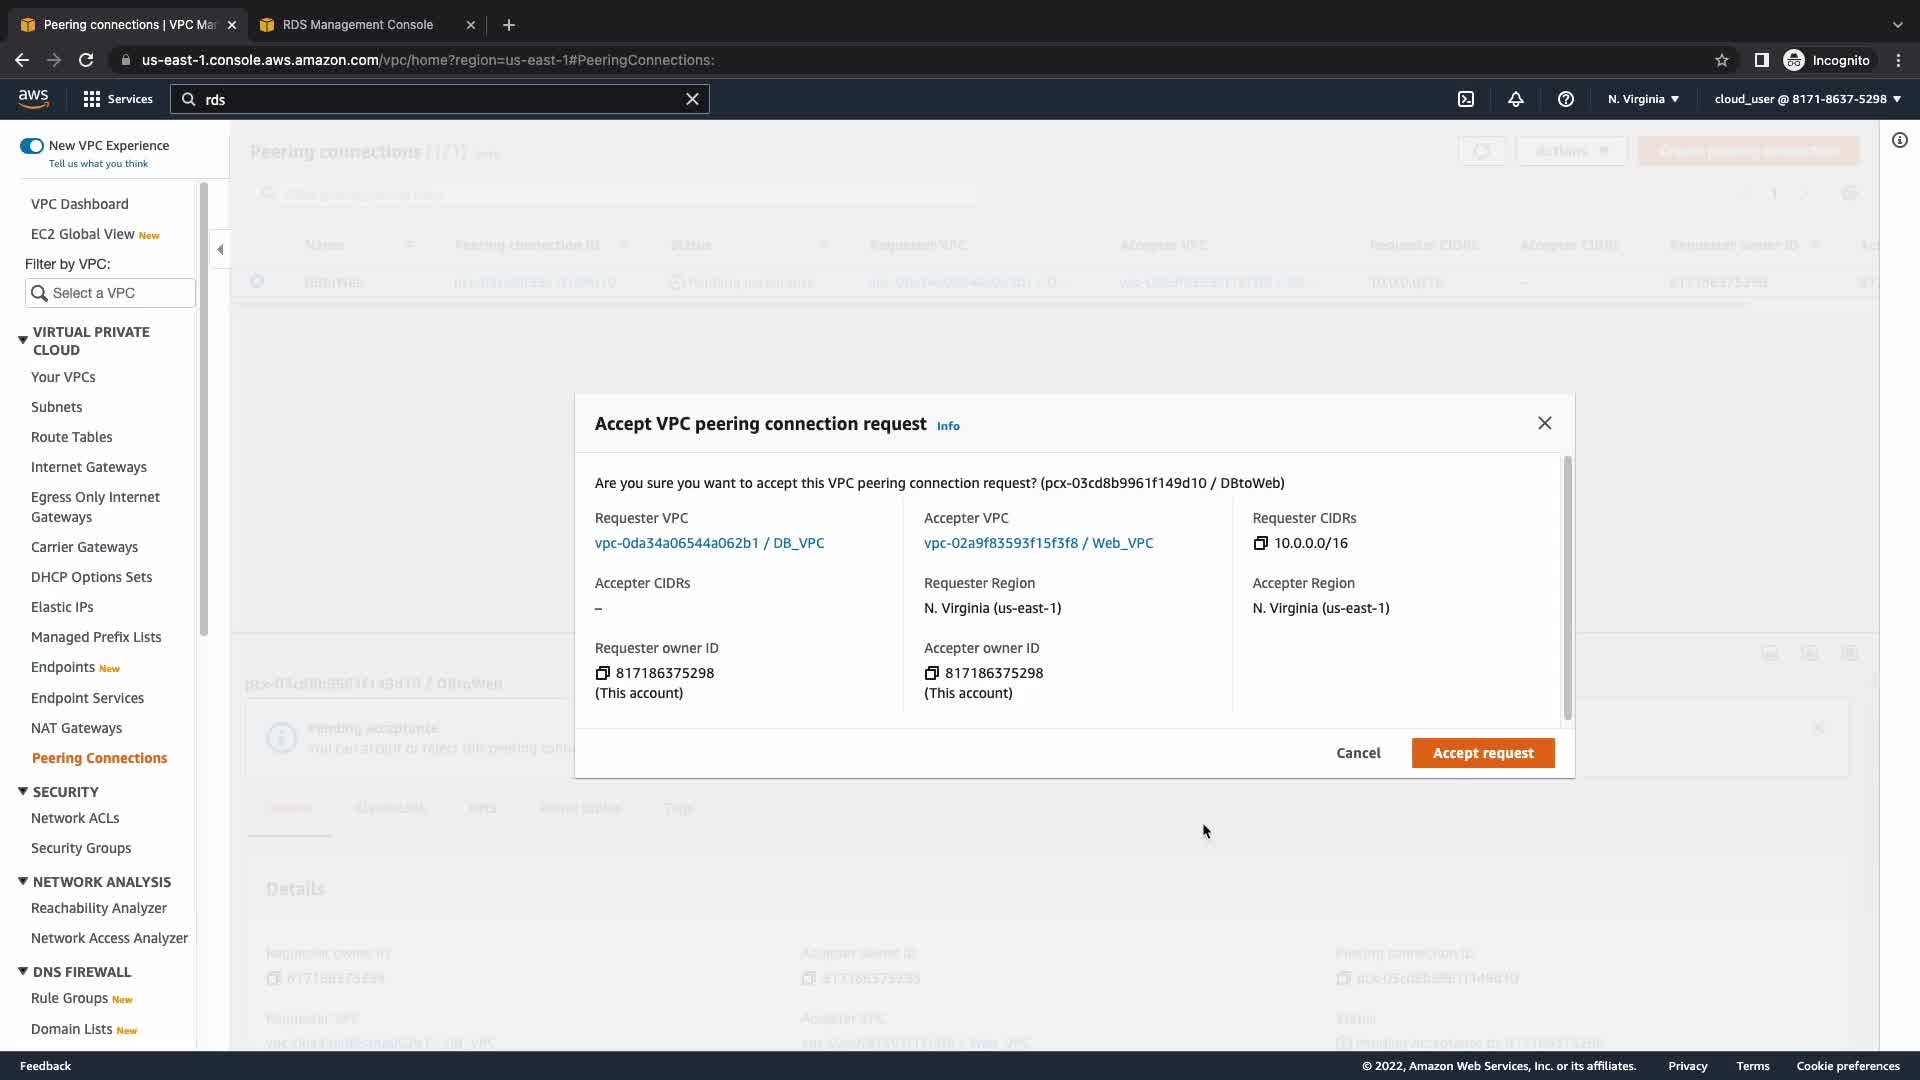The width and height of the screenshot is (1920, 1080).
Task: Open the DB_VPC requester VPC link
Action: (709, 543)
